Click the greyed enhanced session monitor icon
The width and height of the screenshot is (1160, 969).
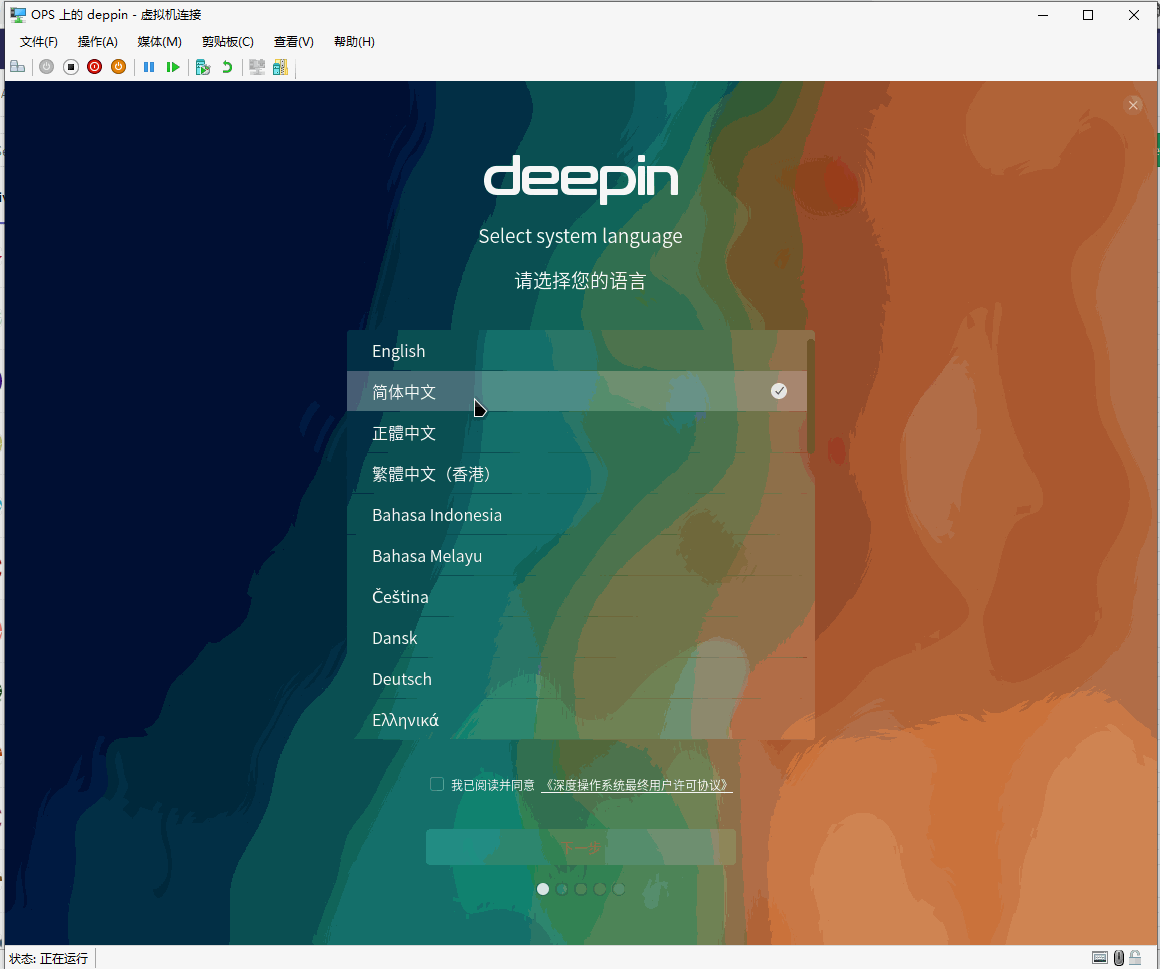[x=257, y=67]
